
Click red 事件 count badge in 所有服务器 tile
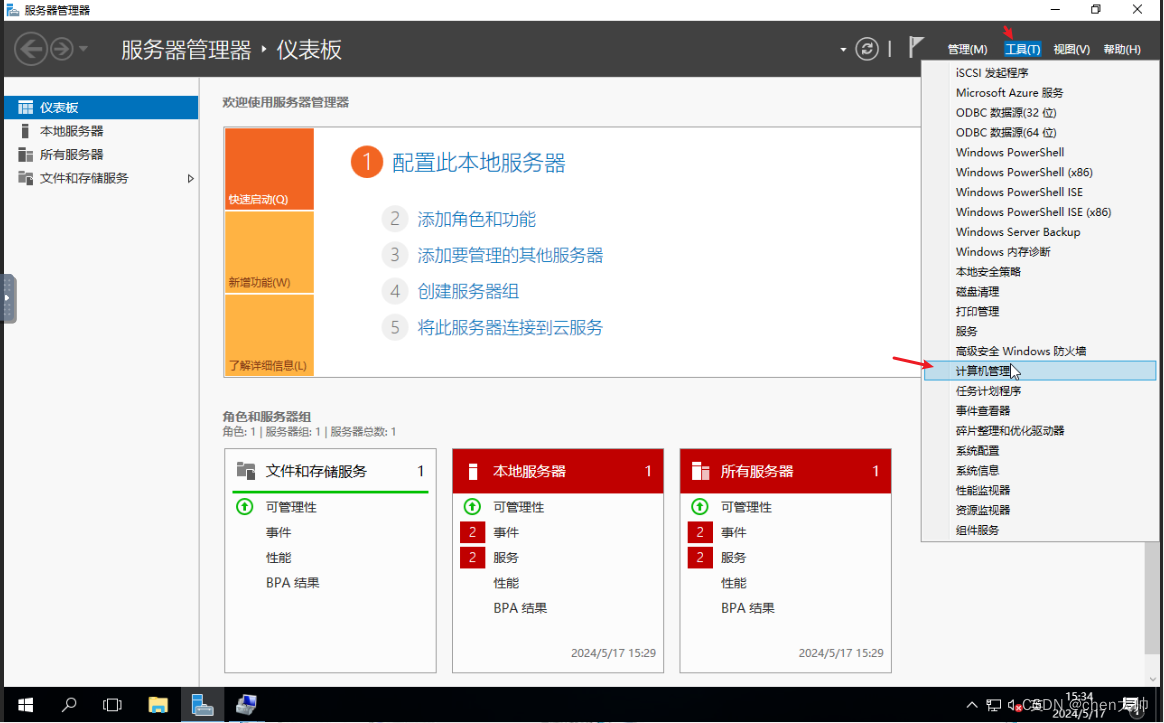click(x=699, y=532)
